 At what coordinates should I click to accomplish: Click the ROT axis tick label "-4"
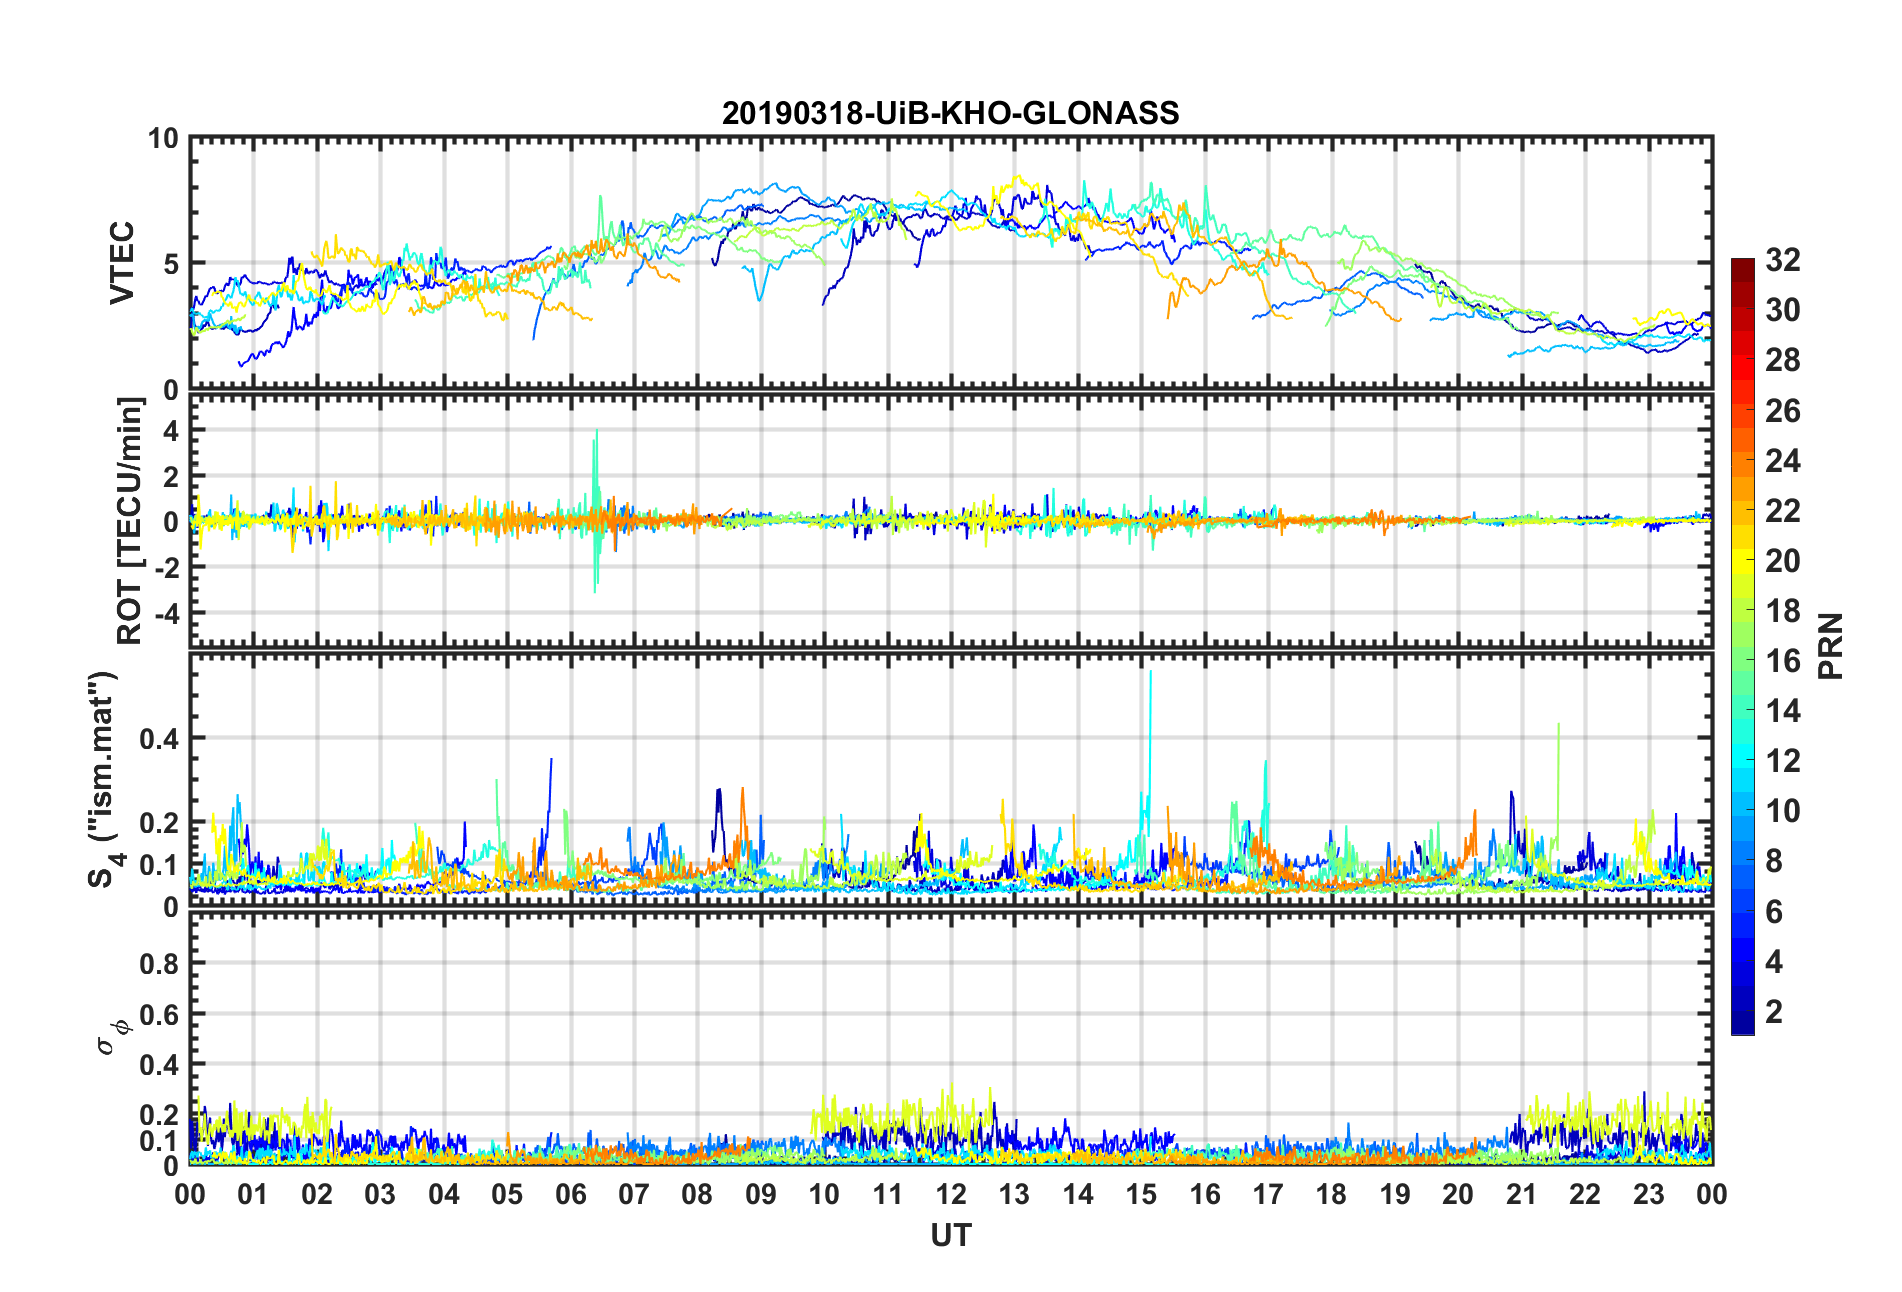(x=166, y=612)
